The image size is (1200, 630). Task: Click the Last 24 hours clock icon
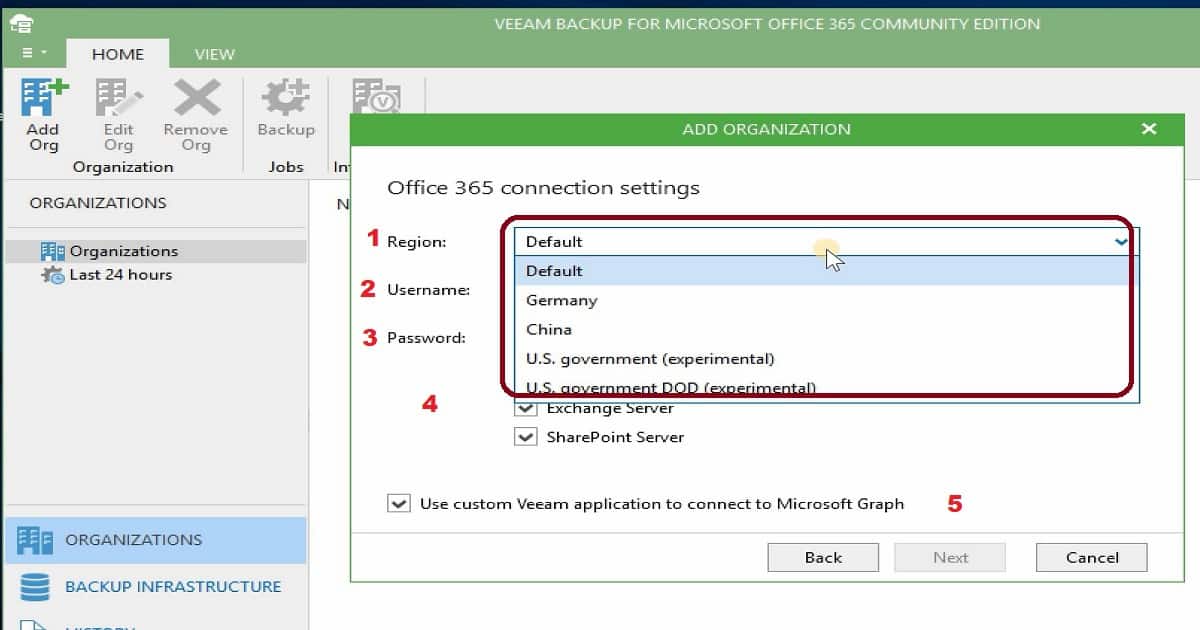point(52,274)
